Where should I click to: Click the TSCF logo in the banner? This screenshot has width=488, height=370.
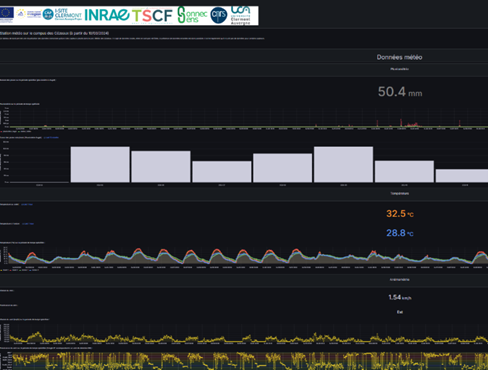[x=152, y=16]
